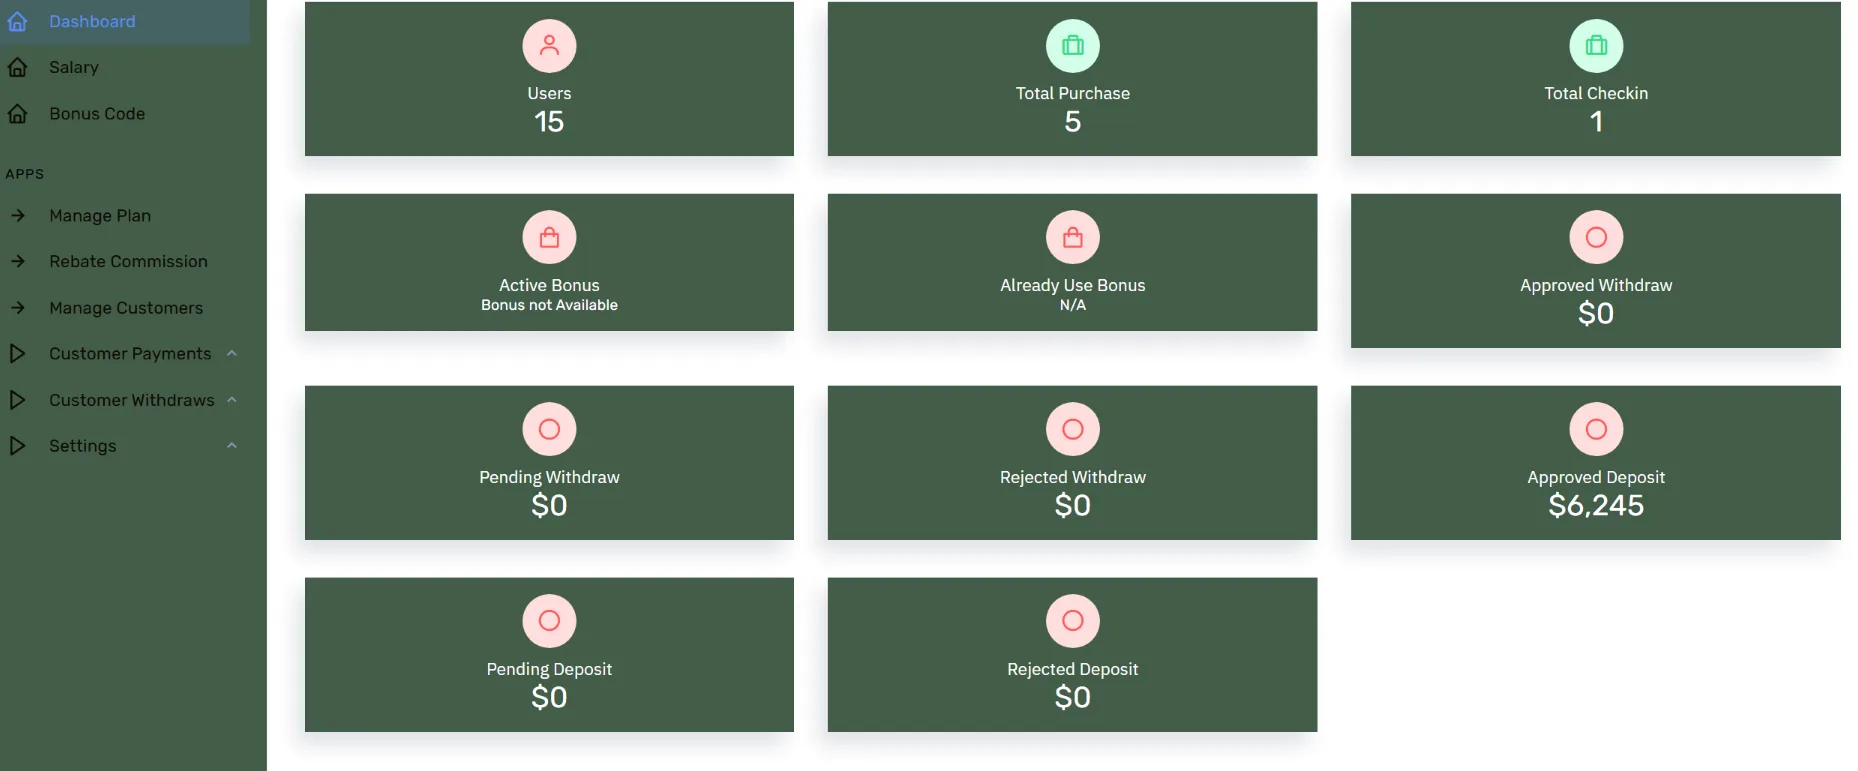Click the Rejected Withdraw card
This screenshot has width=1858, height=771.
(x=1072, y=463)
